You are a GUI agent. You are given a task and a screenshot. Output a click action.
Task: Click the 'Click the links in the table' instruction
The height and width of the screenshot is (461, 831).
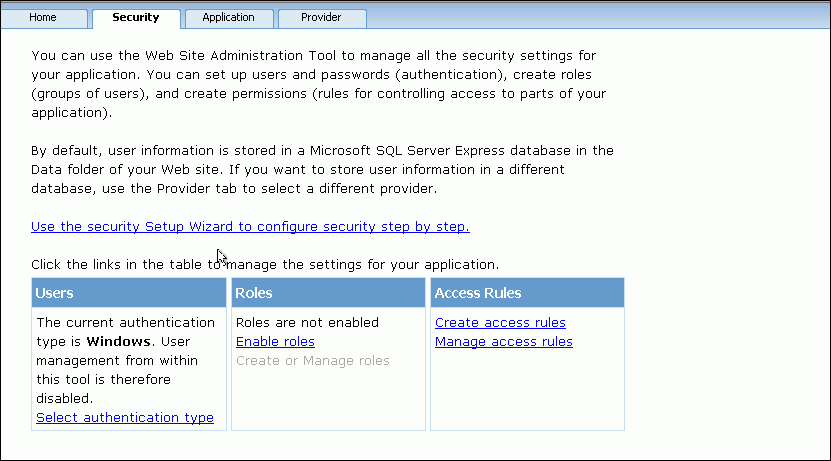click(265, 265)
